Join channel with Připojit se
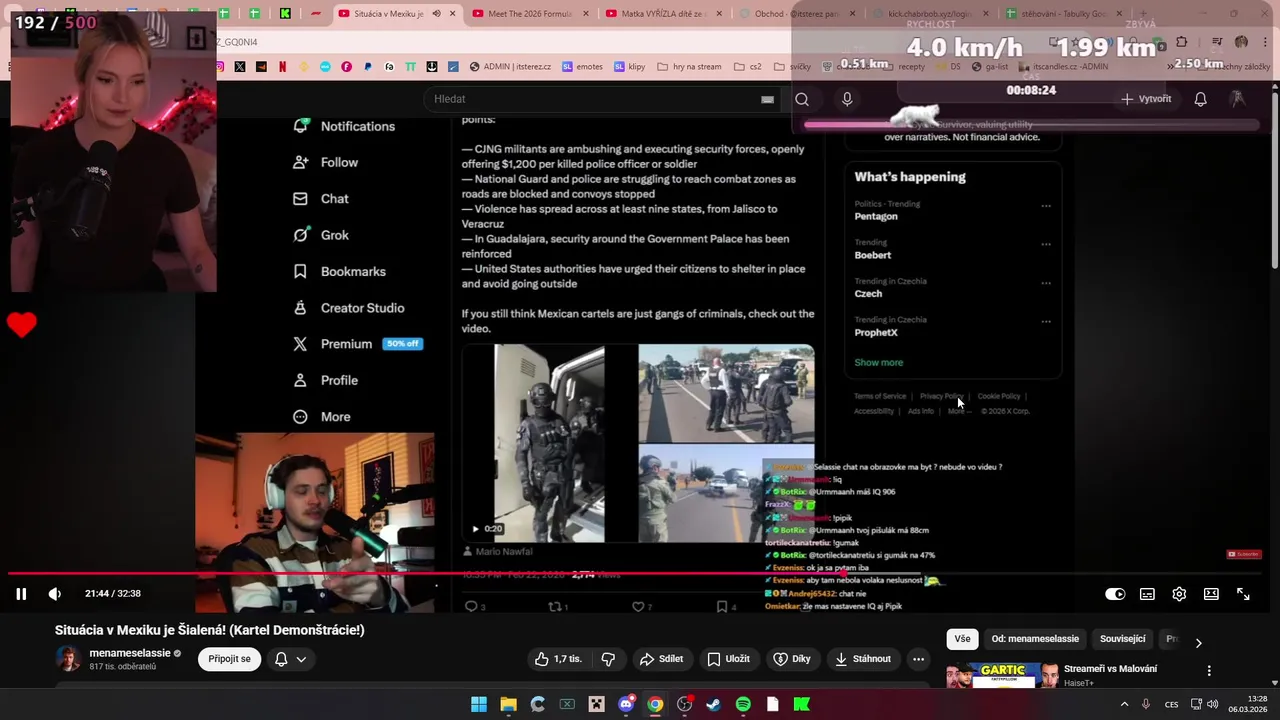 230,659
